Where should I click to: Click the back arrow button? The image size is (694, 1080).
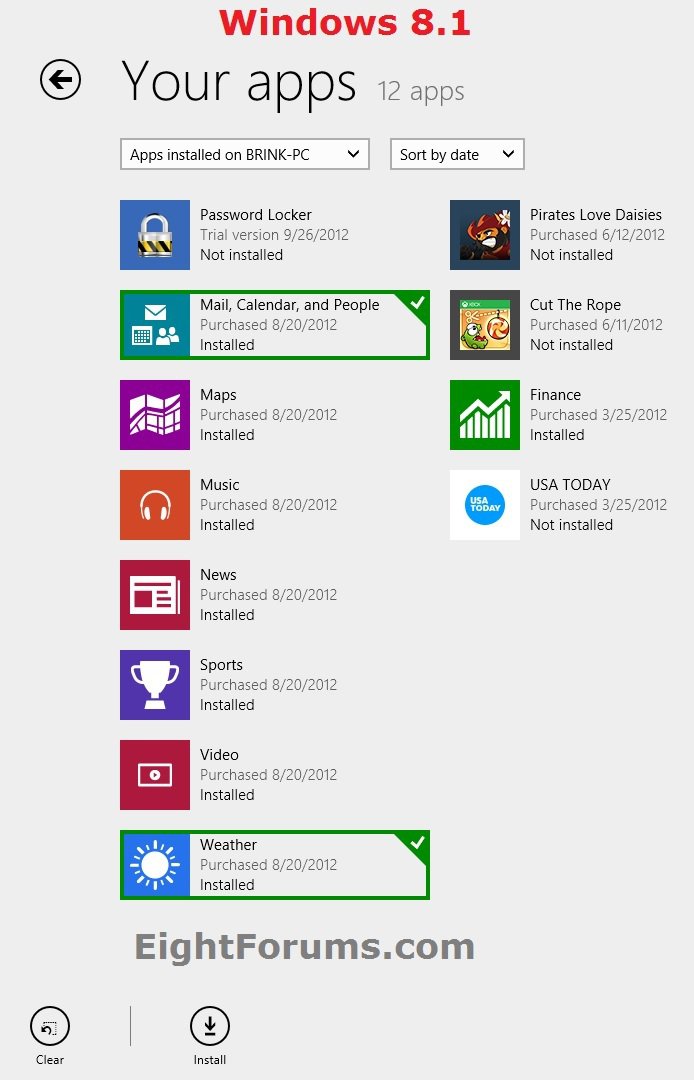(60, 80)
